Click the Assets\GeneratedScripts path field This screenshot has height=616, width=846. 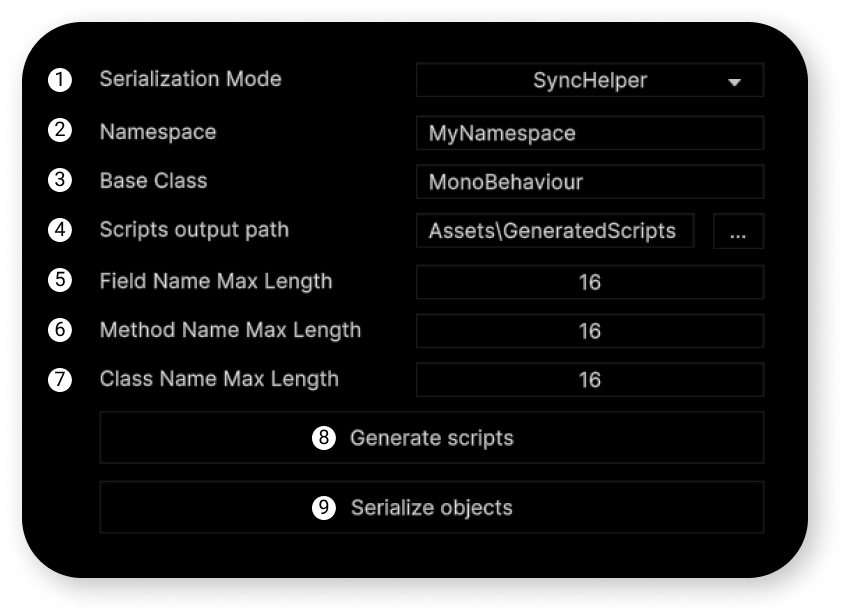click(555, 231)
